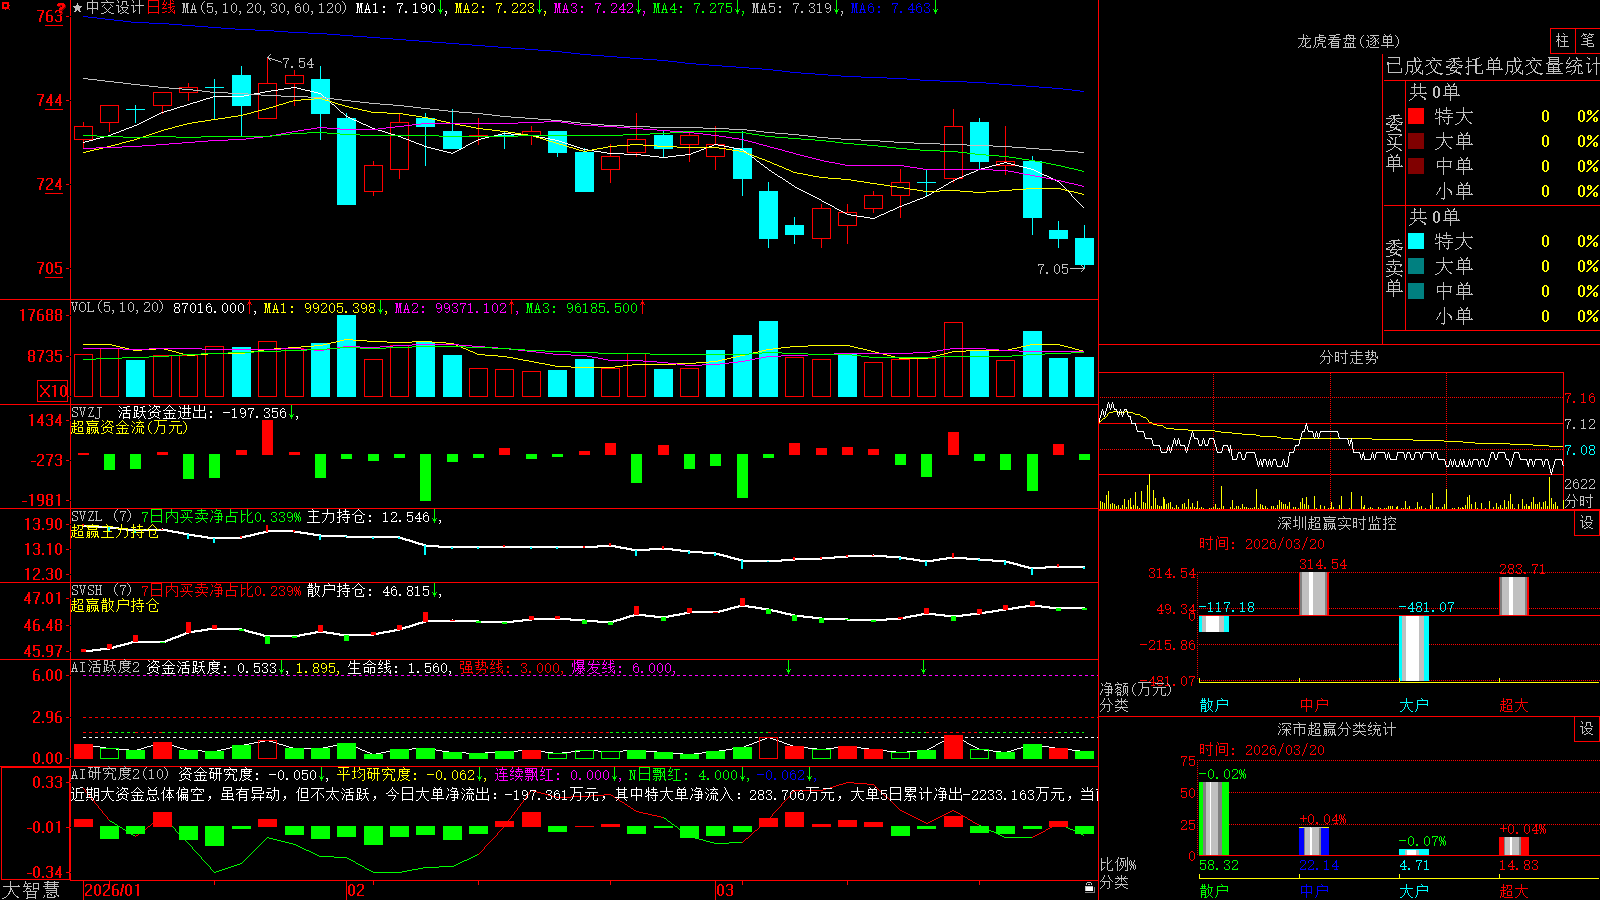Image resolution: width=1600 pixels, height=900 pixels.
Task: Click the 龙虎看盘(逐单) panel title
Action: (1349, 41)
